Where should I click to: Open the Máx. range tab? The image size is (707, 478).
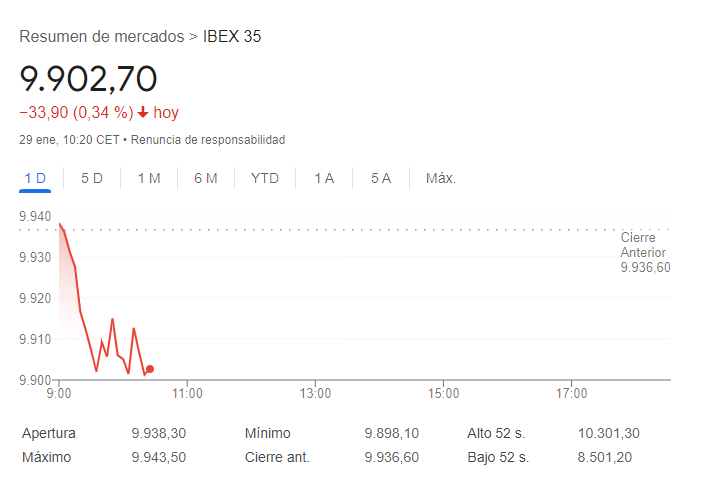pyautogui.click(x=441, y=179)
